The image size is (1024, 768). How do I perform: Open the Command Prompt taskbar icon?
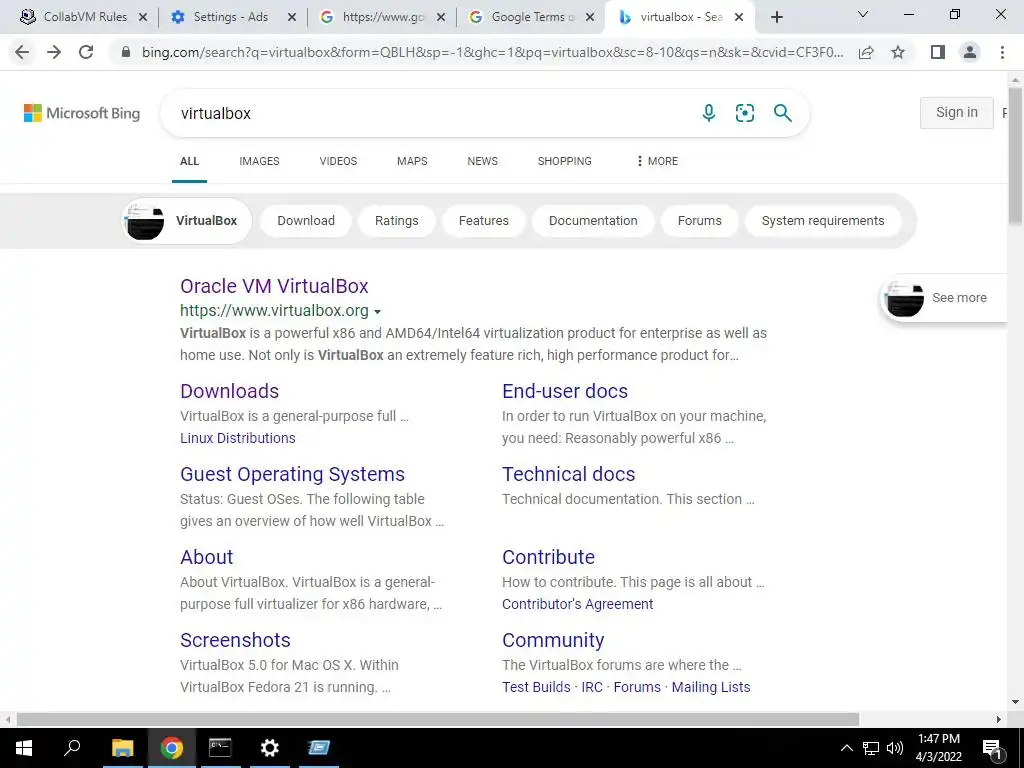tap(220, 748)
